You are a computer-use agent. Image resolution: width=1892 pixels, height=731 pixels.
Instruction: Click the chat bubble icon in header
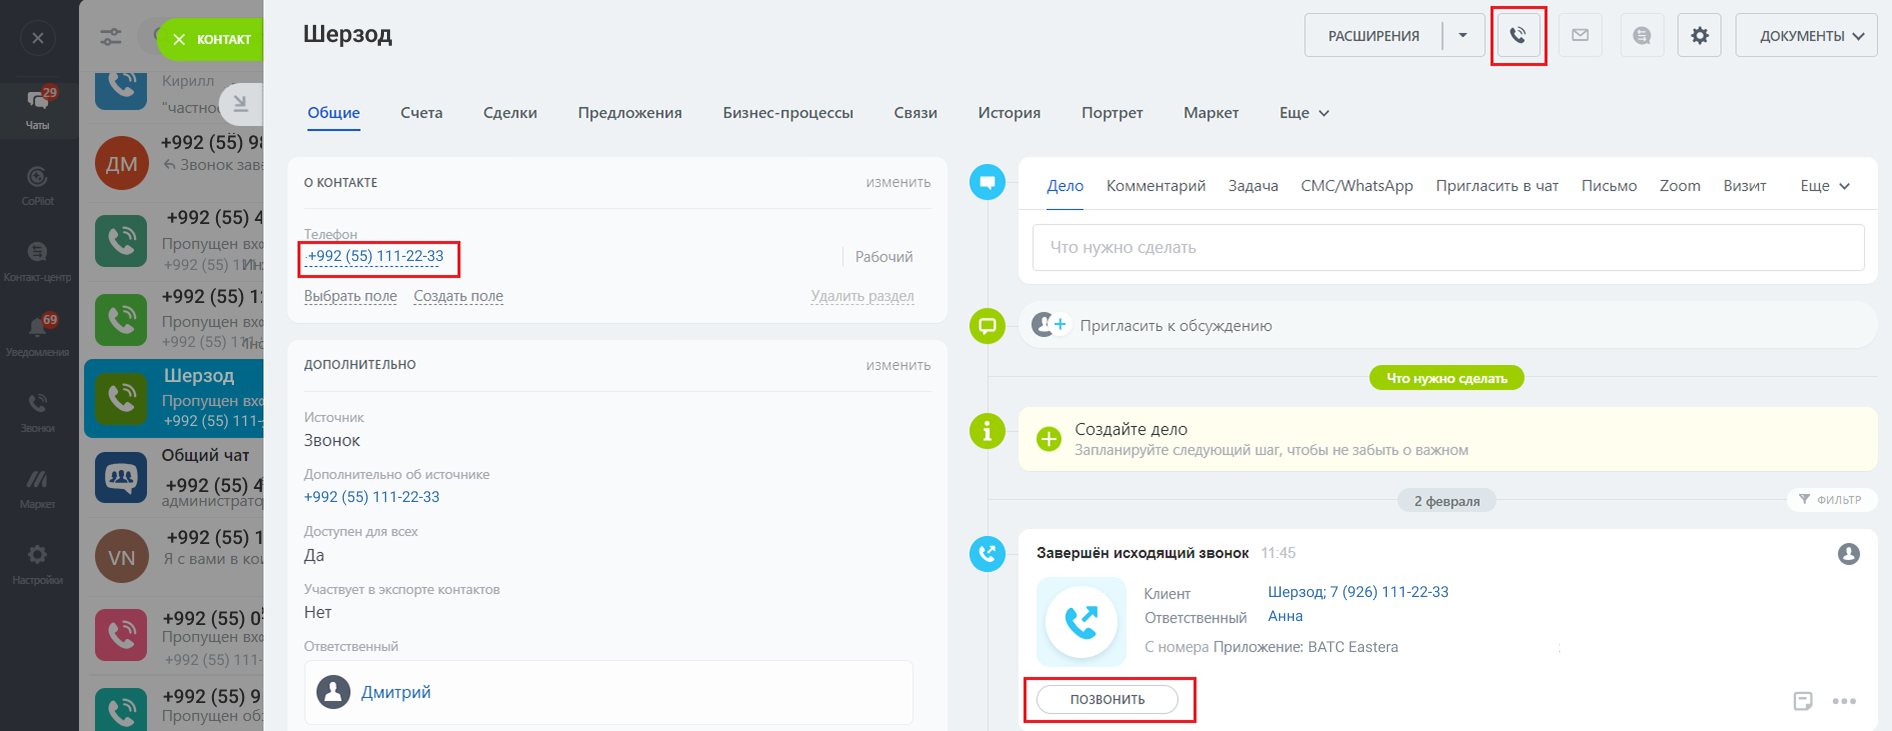pyautogui.click(x=1641, y=36)
